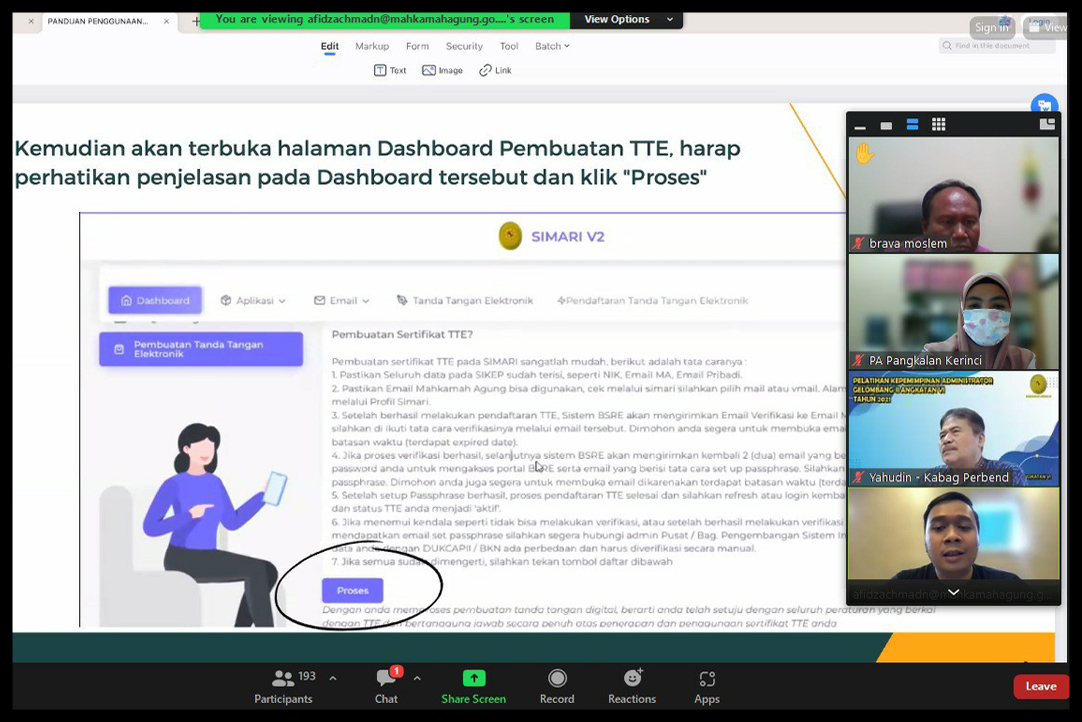Screen dimensions: 1082x722
Task: Collapse the video strip with the down chevron
Action: (953, 589)
